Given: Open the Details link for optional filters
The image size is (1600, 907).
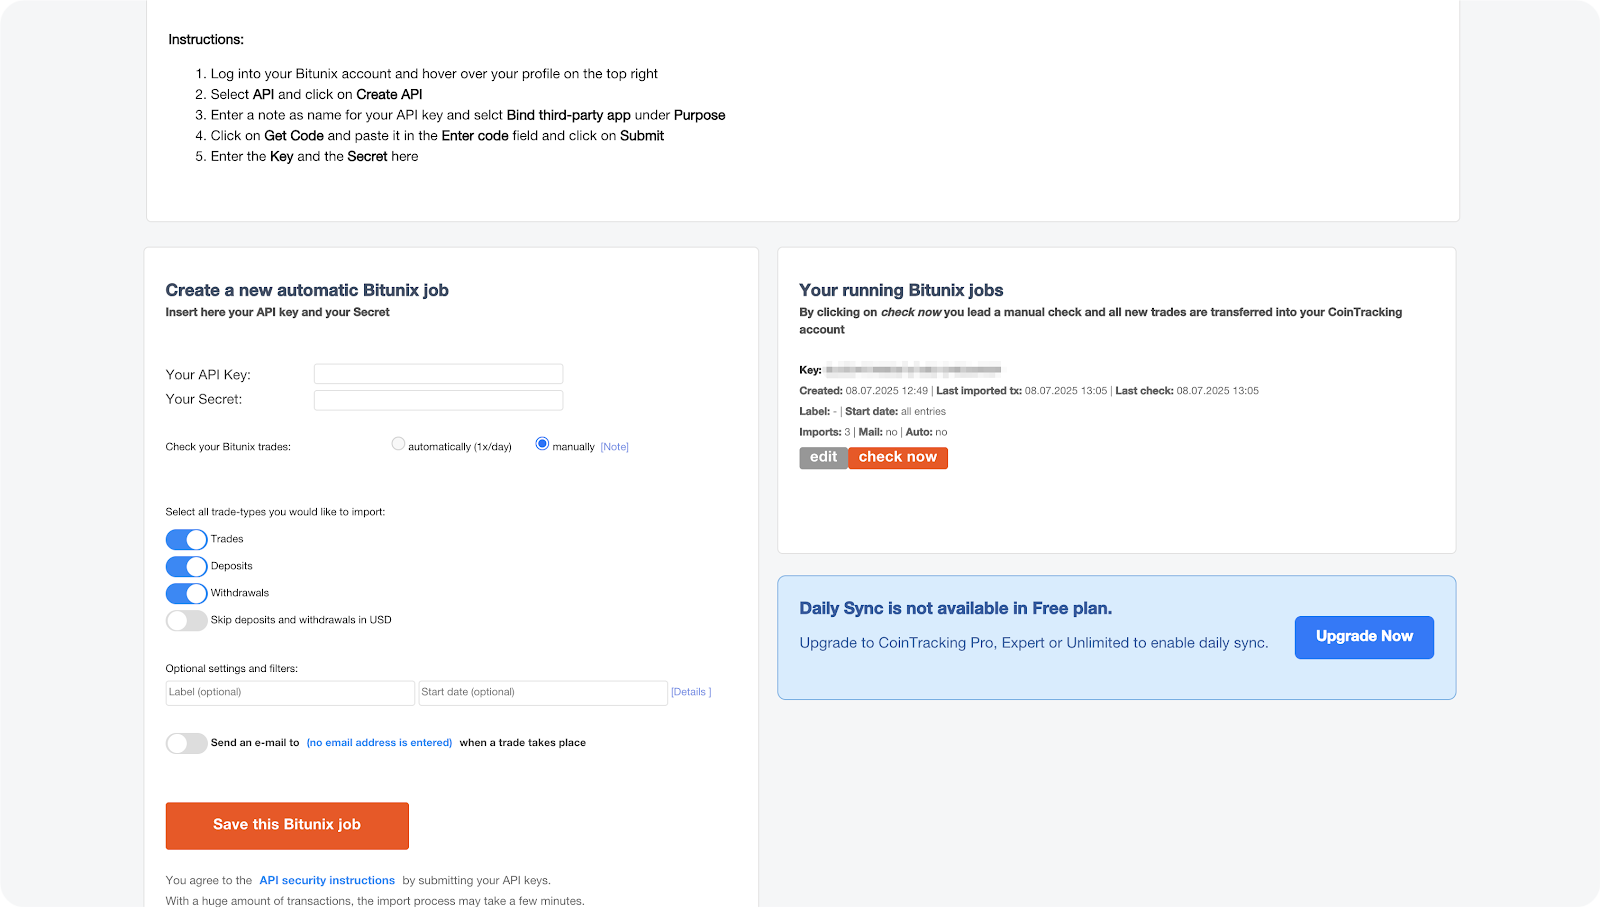Looking at the screenshot, I should coord(690,691).
